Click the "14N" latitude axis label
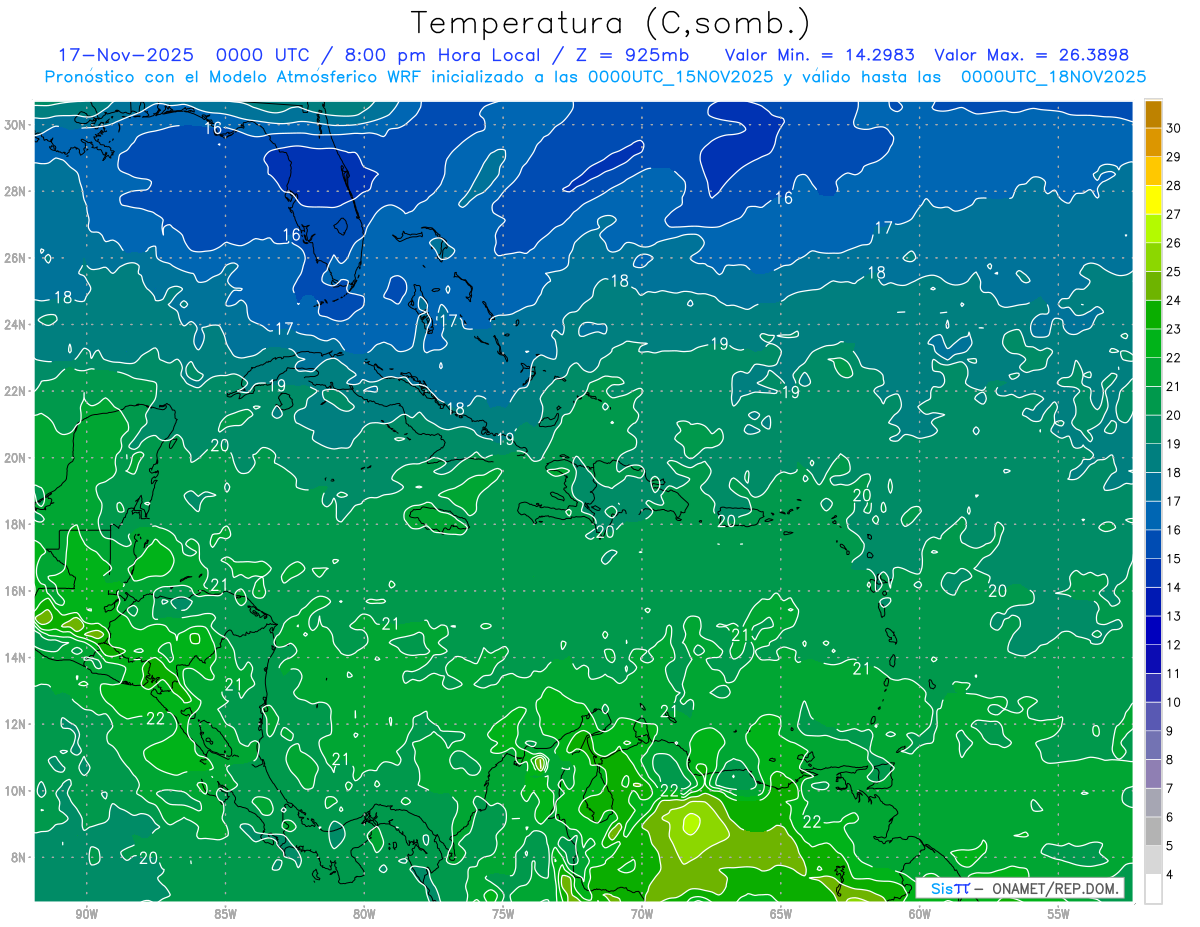The width and height of the screenshot is (1200, 927). 15,657
